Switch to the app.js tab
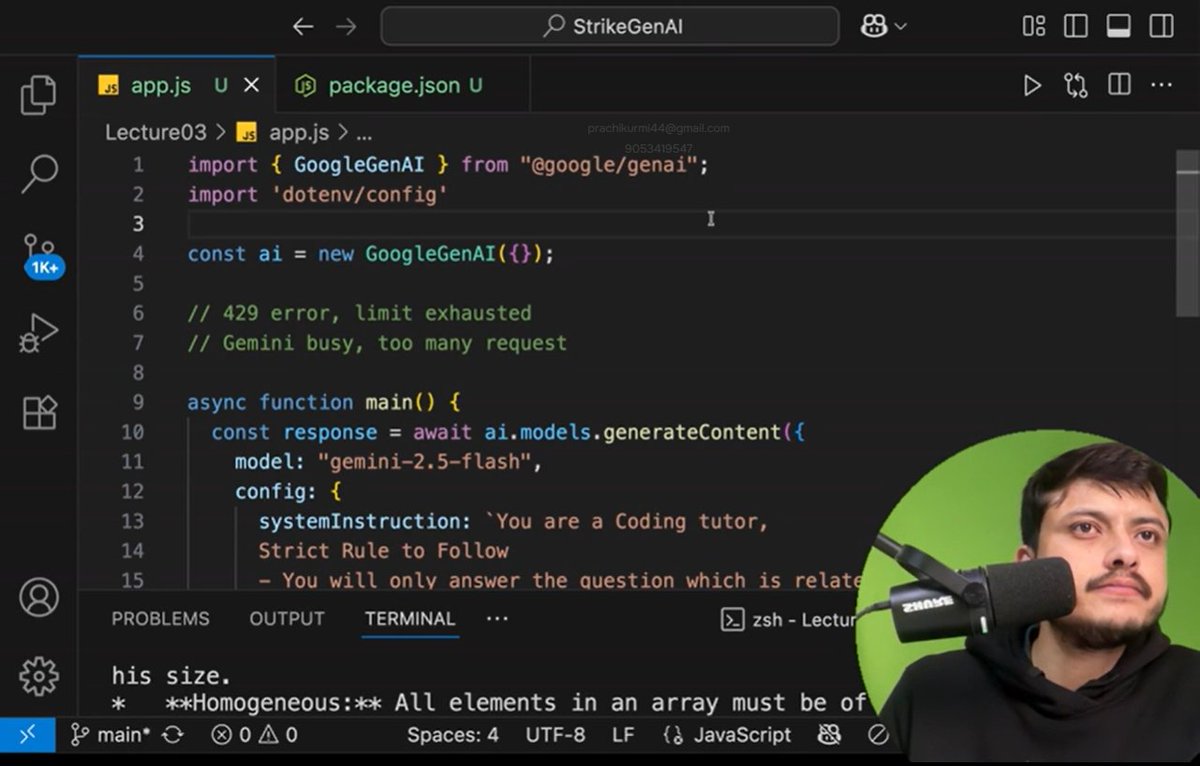The width and height of the screenshot is (1200, 766). point(160,86)
